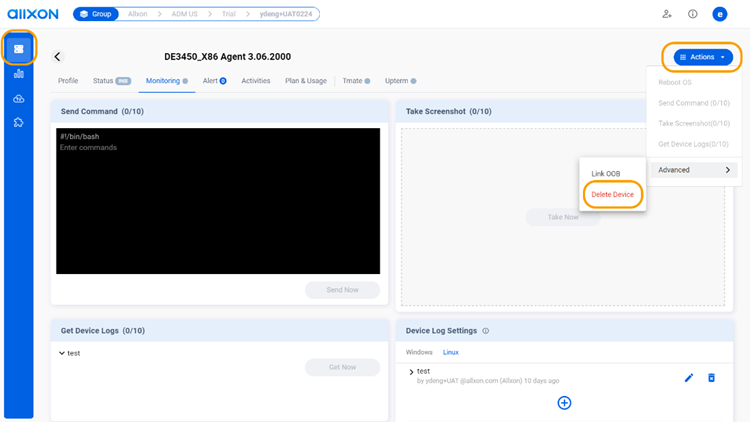Open the info help icon in header

(x=693, y=14)
